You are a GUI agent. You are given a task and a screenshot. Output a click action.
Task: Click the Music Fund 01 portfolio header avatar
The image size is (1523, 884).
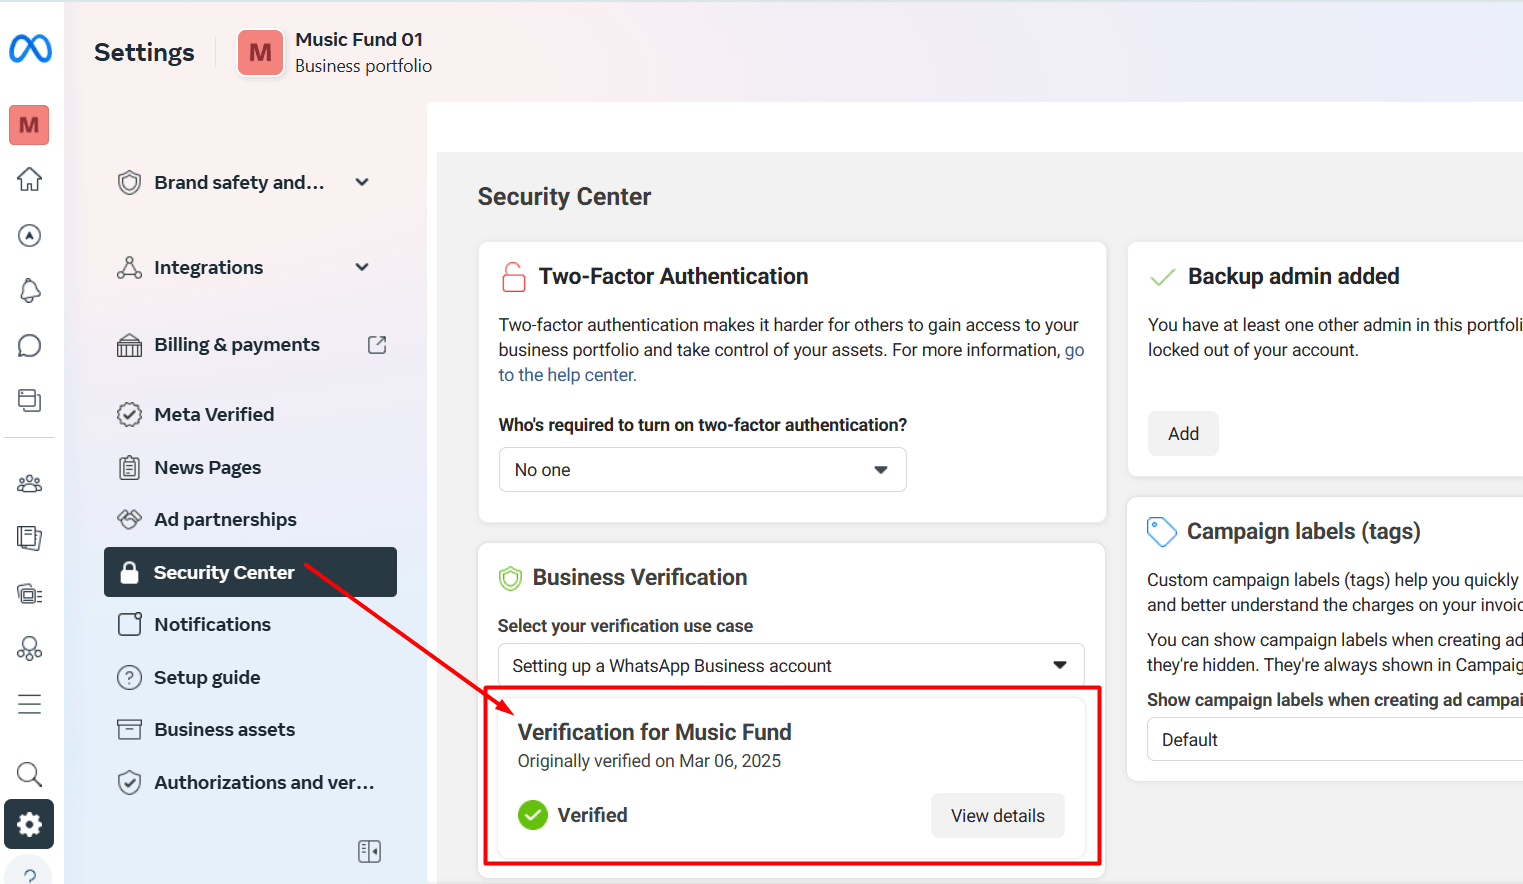pyautogui.click(x=260, y=52)
